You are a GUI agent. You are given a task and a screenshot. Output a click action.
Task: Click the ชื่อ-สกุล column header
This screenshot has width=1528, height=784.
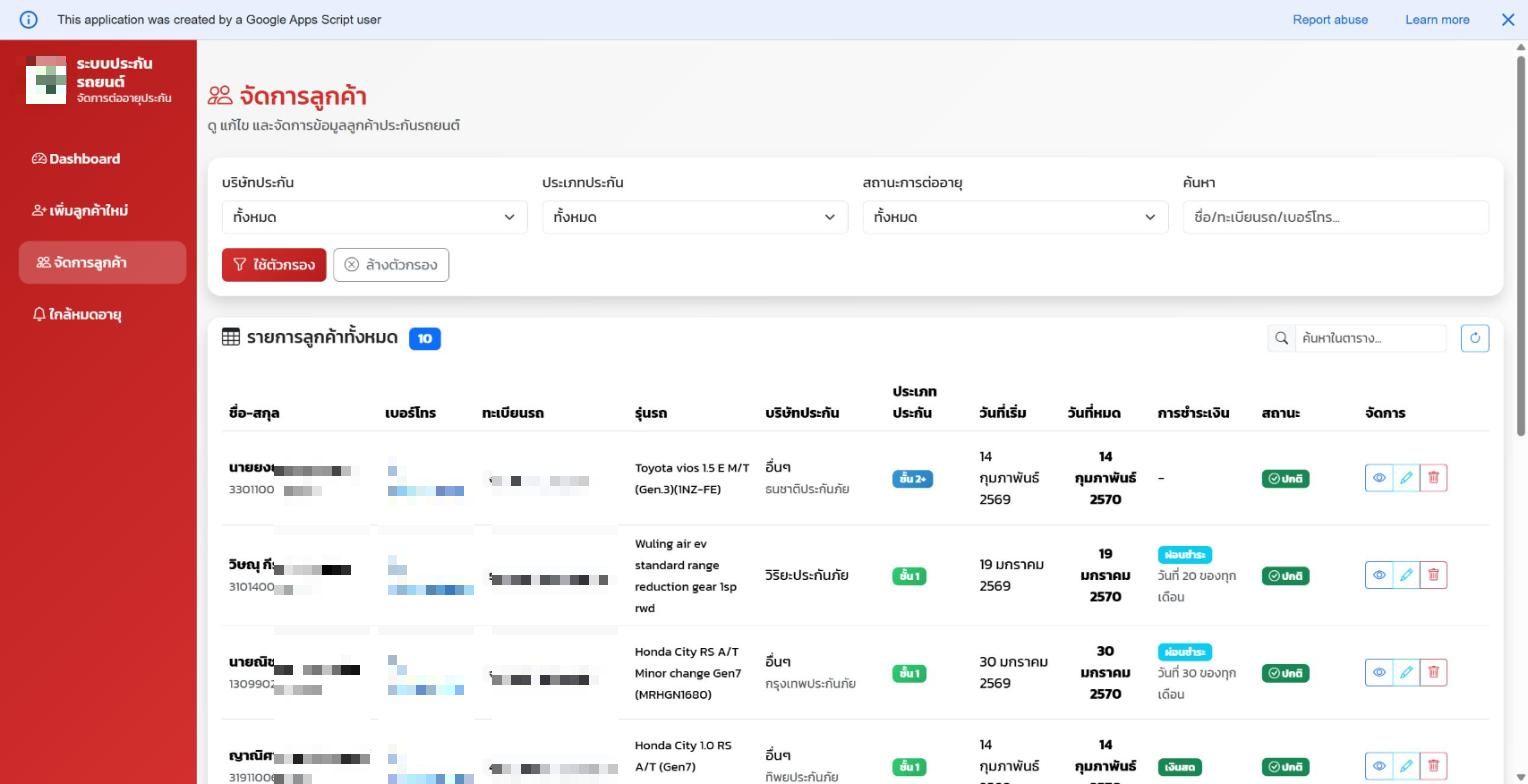pyautogui.click(x=254, y=413)
